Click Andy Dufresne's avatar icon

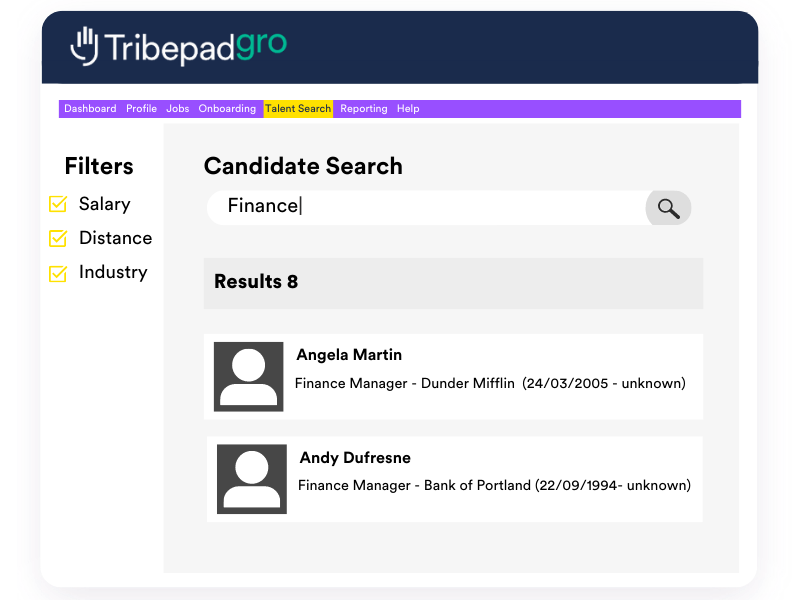[x=251, y=479]
